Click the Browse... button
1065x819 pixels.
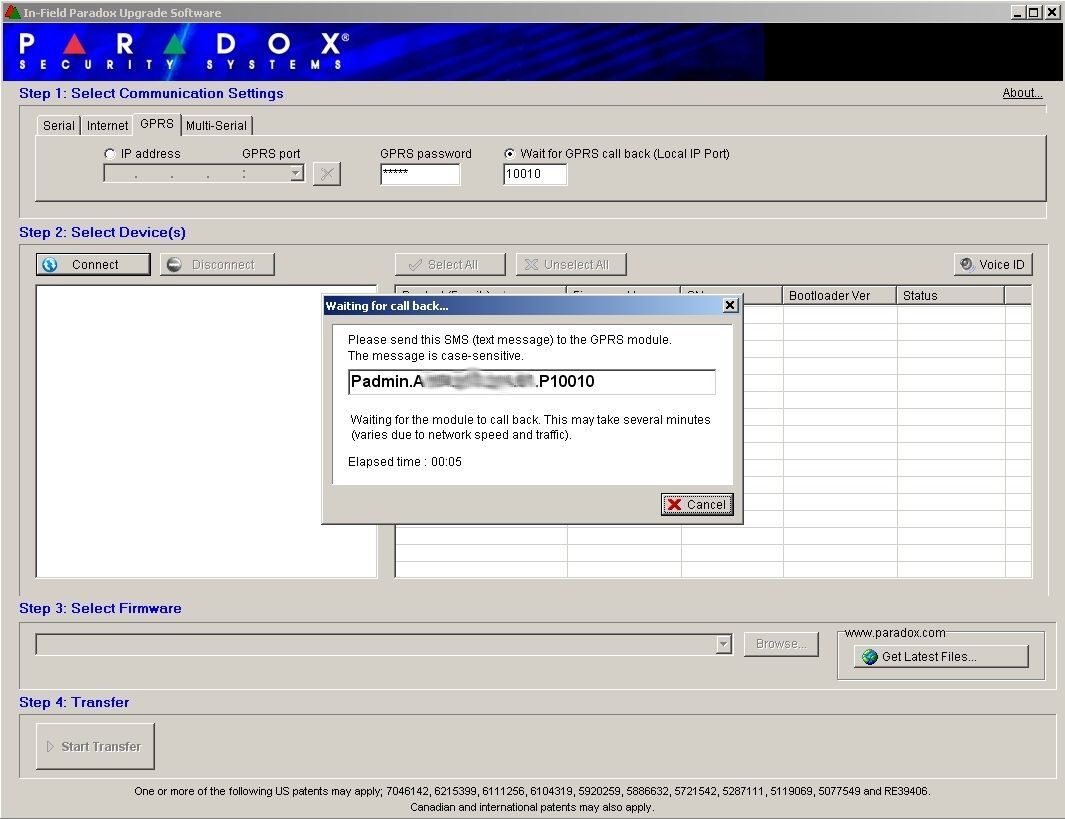[781, 644]
